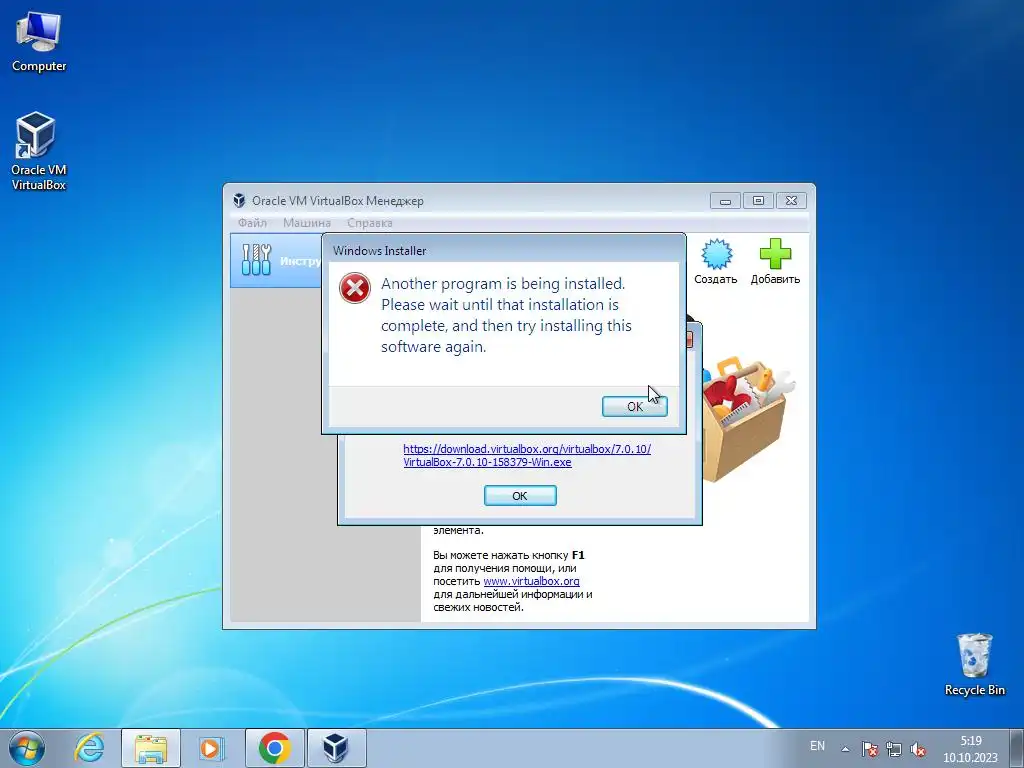1024x768 pixels.
Task: Maximize the VirtualBox Manager window
Action: pyautogui.click(x=758, y=200)
